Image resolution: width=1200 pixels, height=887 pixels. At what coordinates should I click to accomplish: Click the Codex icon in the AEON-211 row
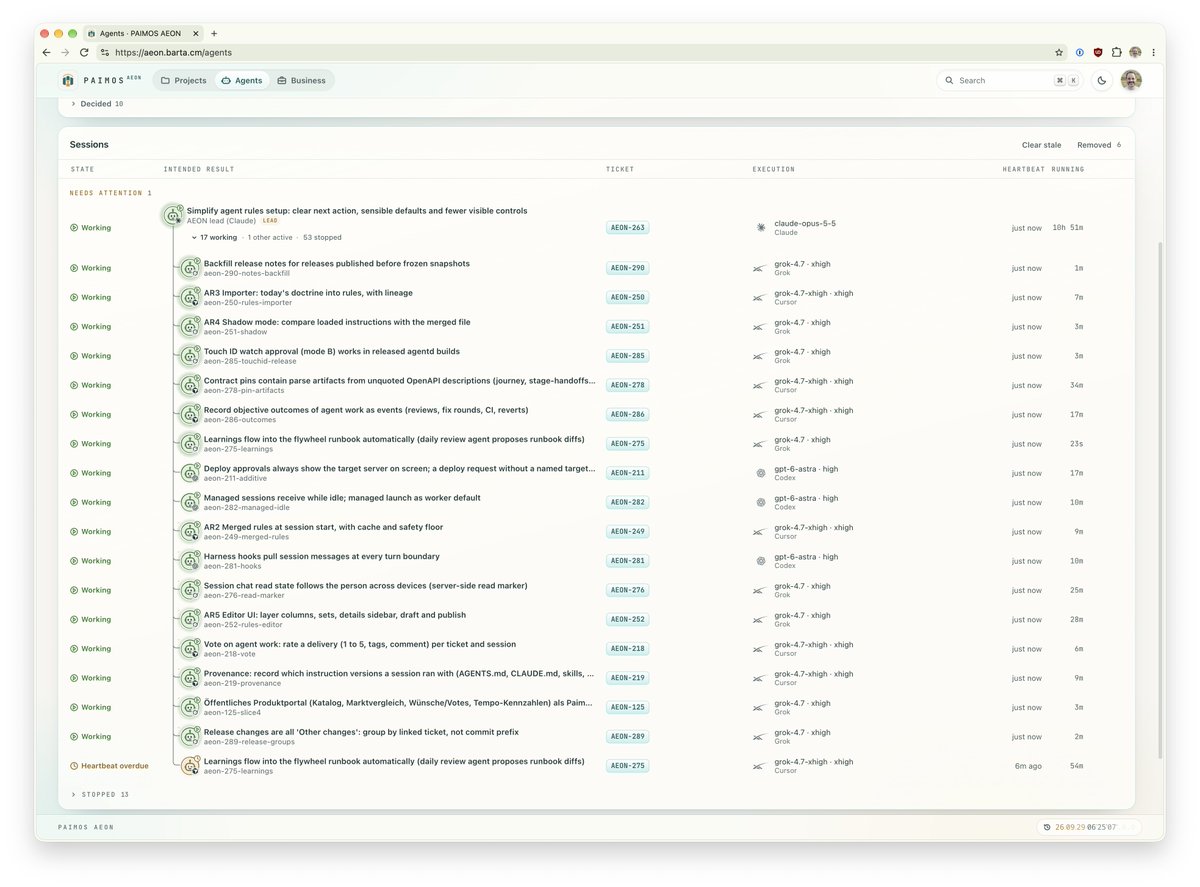[x=761, y=473]
